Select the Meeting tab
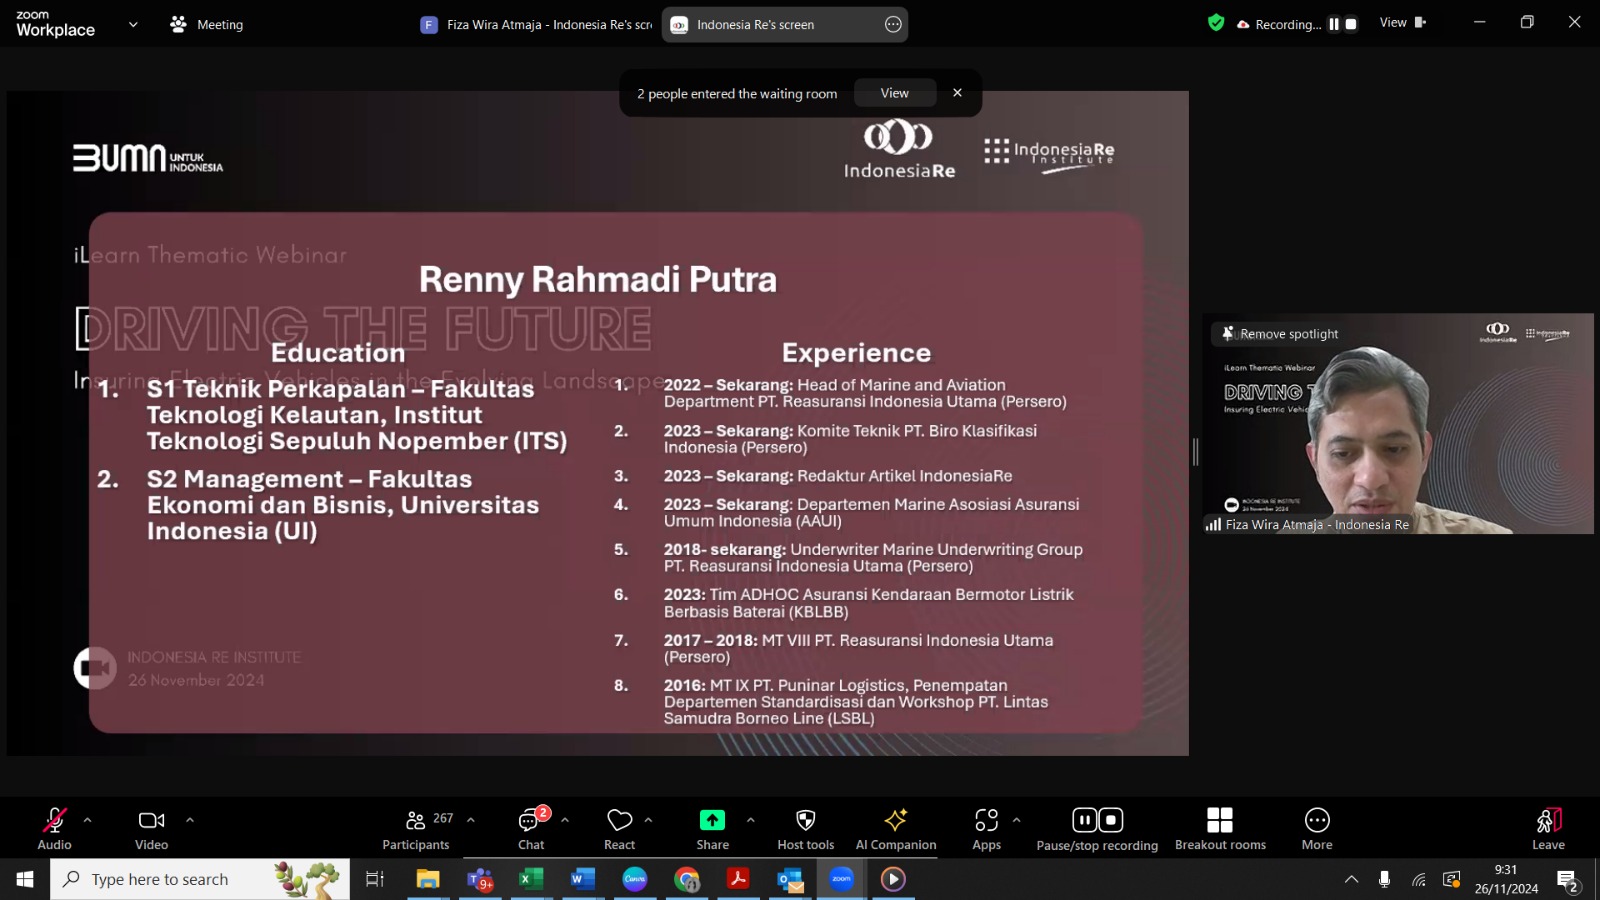 (x=207, y=24)
